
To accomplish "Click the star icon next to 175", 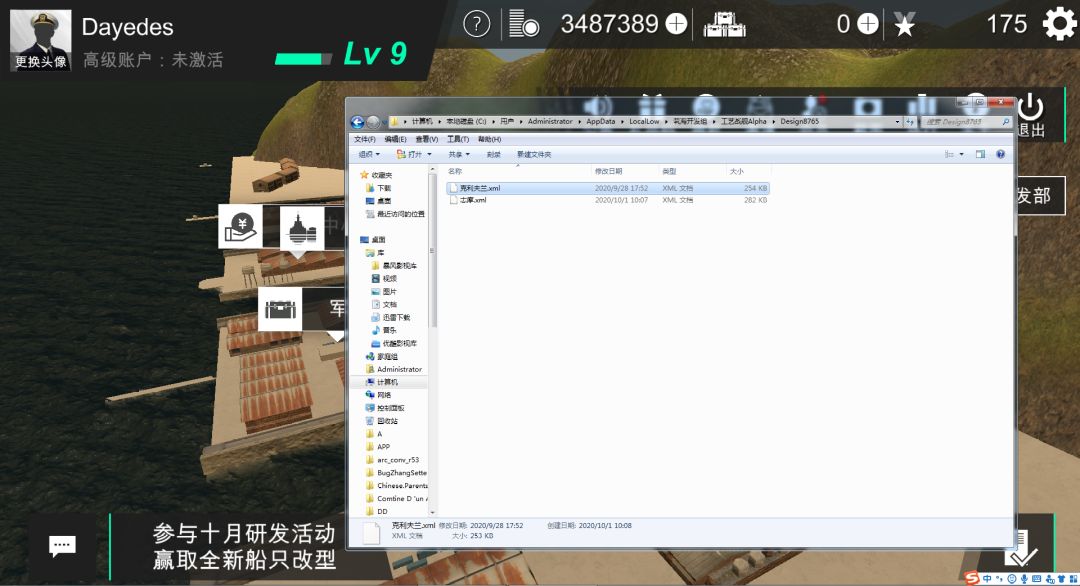I will [x=904, y=25].
